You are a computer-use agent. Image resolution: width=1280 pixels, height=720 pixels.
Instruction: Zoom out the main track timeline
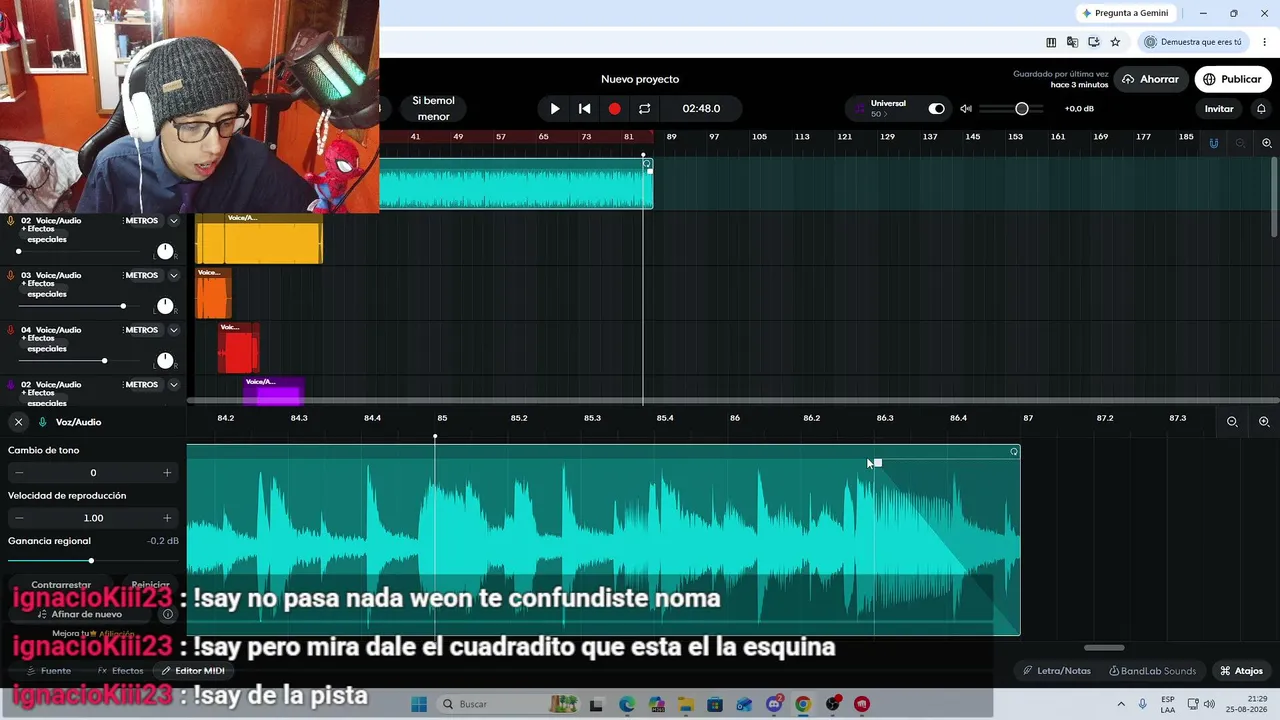[1240, 143]
